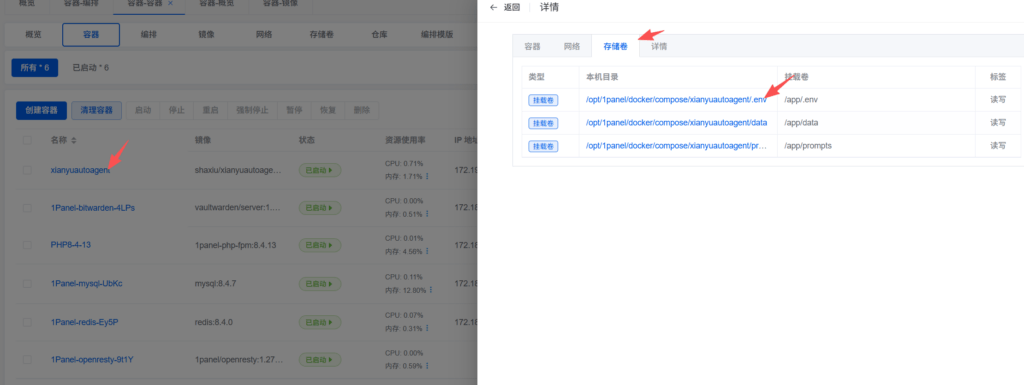Image resolution: width=1024 pixels, height=385 pixels.
Task: Open the 1Panel-redis-Ey5P container link
Action: coord(84,322)
